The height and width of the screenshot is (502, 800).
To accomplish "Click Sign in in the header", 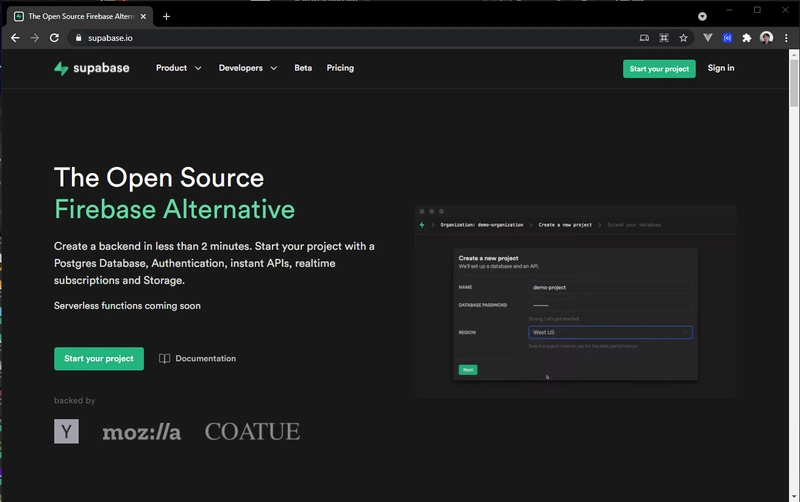I will coord(721,68).
